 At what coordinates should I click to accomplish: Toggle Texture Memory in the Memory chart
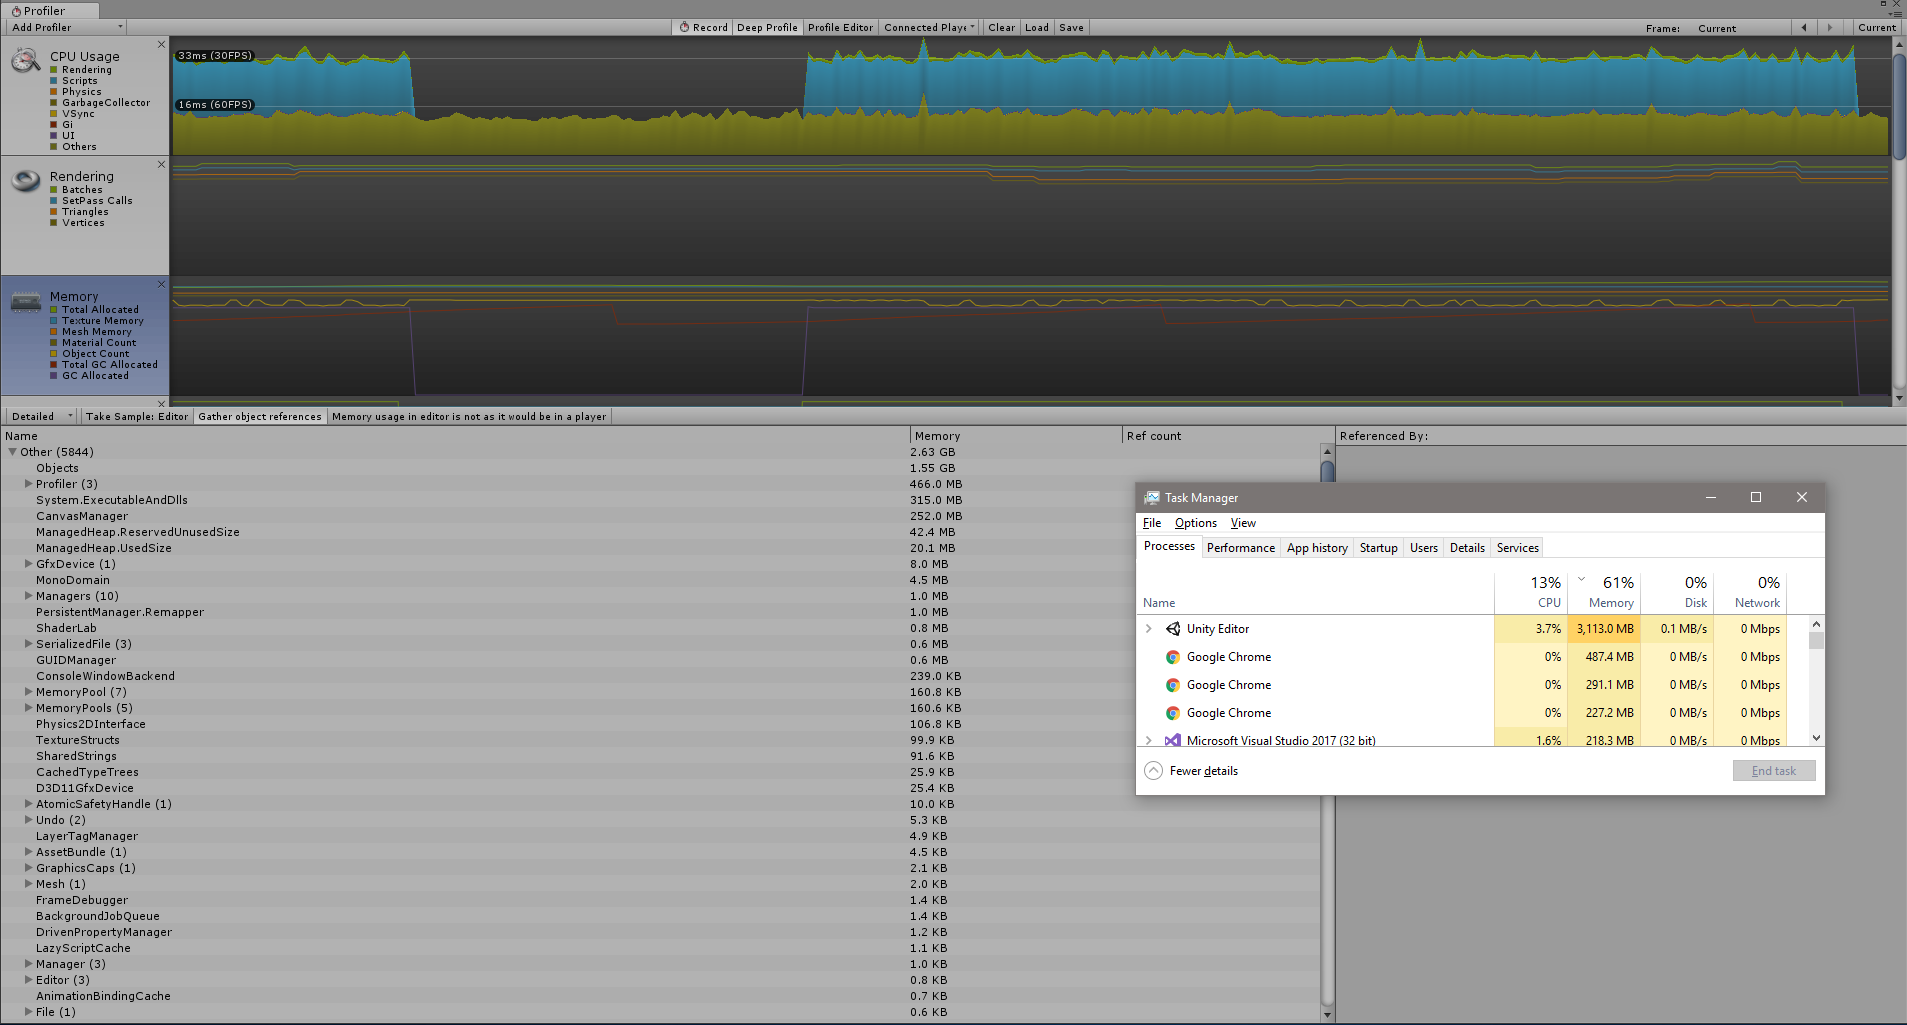[x=55, y=321]
